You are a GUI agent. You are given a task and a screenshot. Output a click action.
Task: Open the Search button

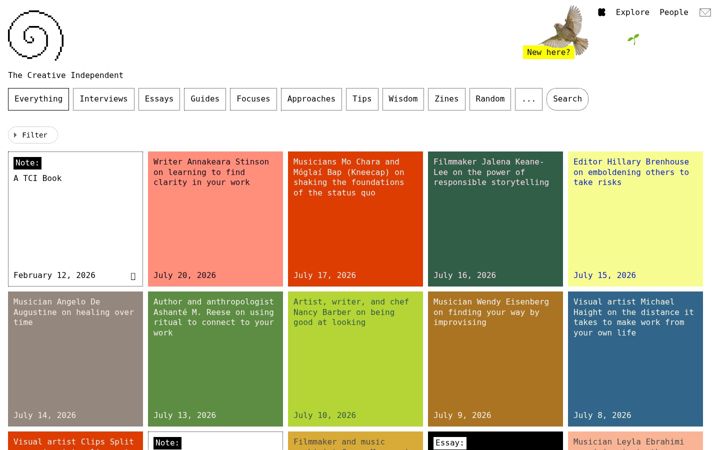(567, 99)
